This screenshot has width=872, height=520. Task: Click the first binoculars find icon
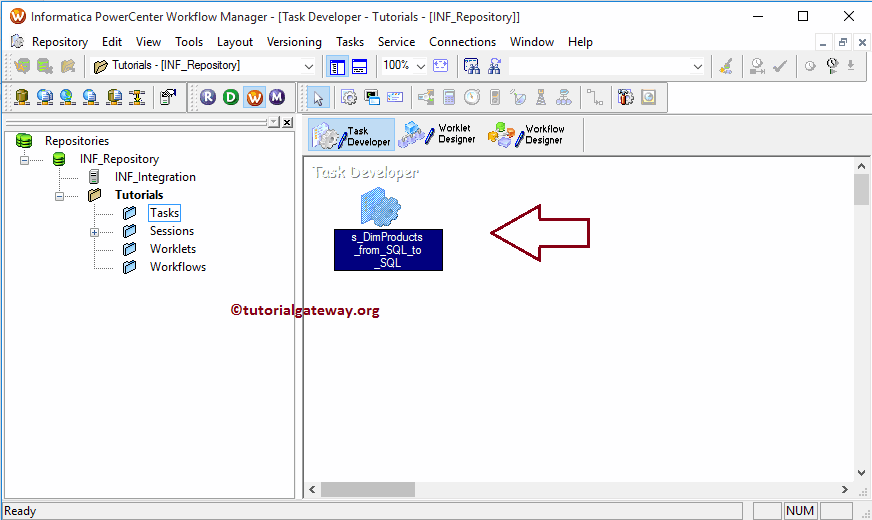coord(472,66)
